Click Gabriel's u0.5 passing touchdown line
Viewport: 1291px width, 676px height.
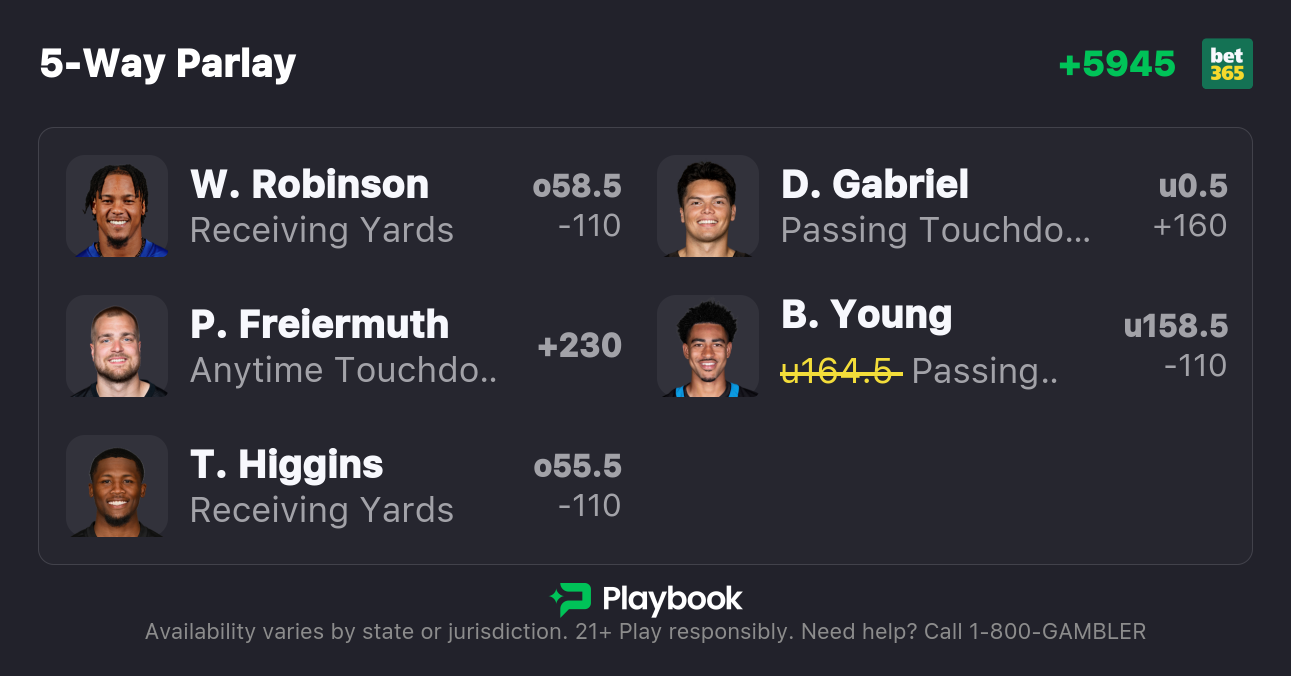pos(1193,186)
